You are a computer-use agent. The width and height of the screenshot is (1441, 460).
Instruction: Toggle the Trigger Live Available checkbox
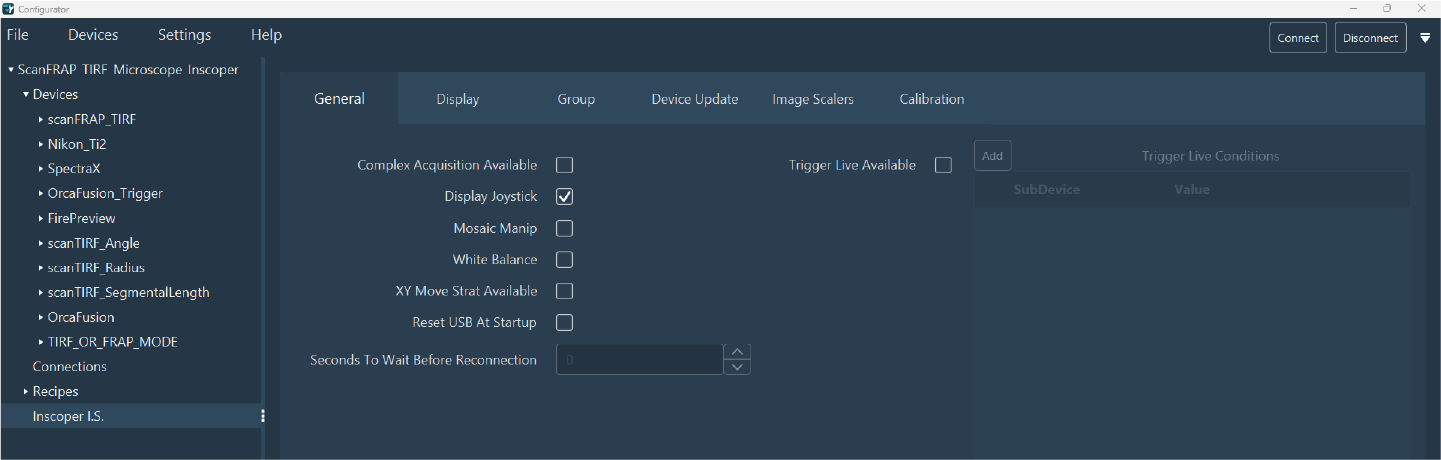[943, 165]
